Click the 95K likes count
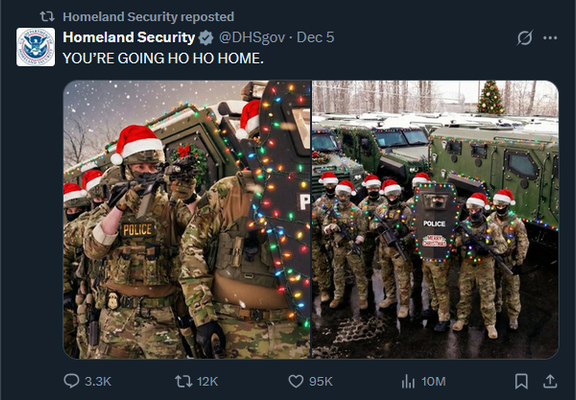The height and width of the screenshot is (400, 576). click(321, 381)
